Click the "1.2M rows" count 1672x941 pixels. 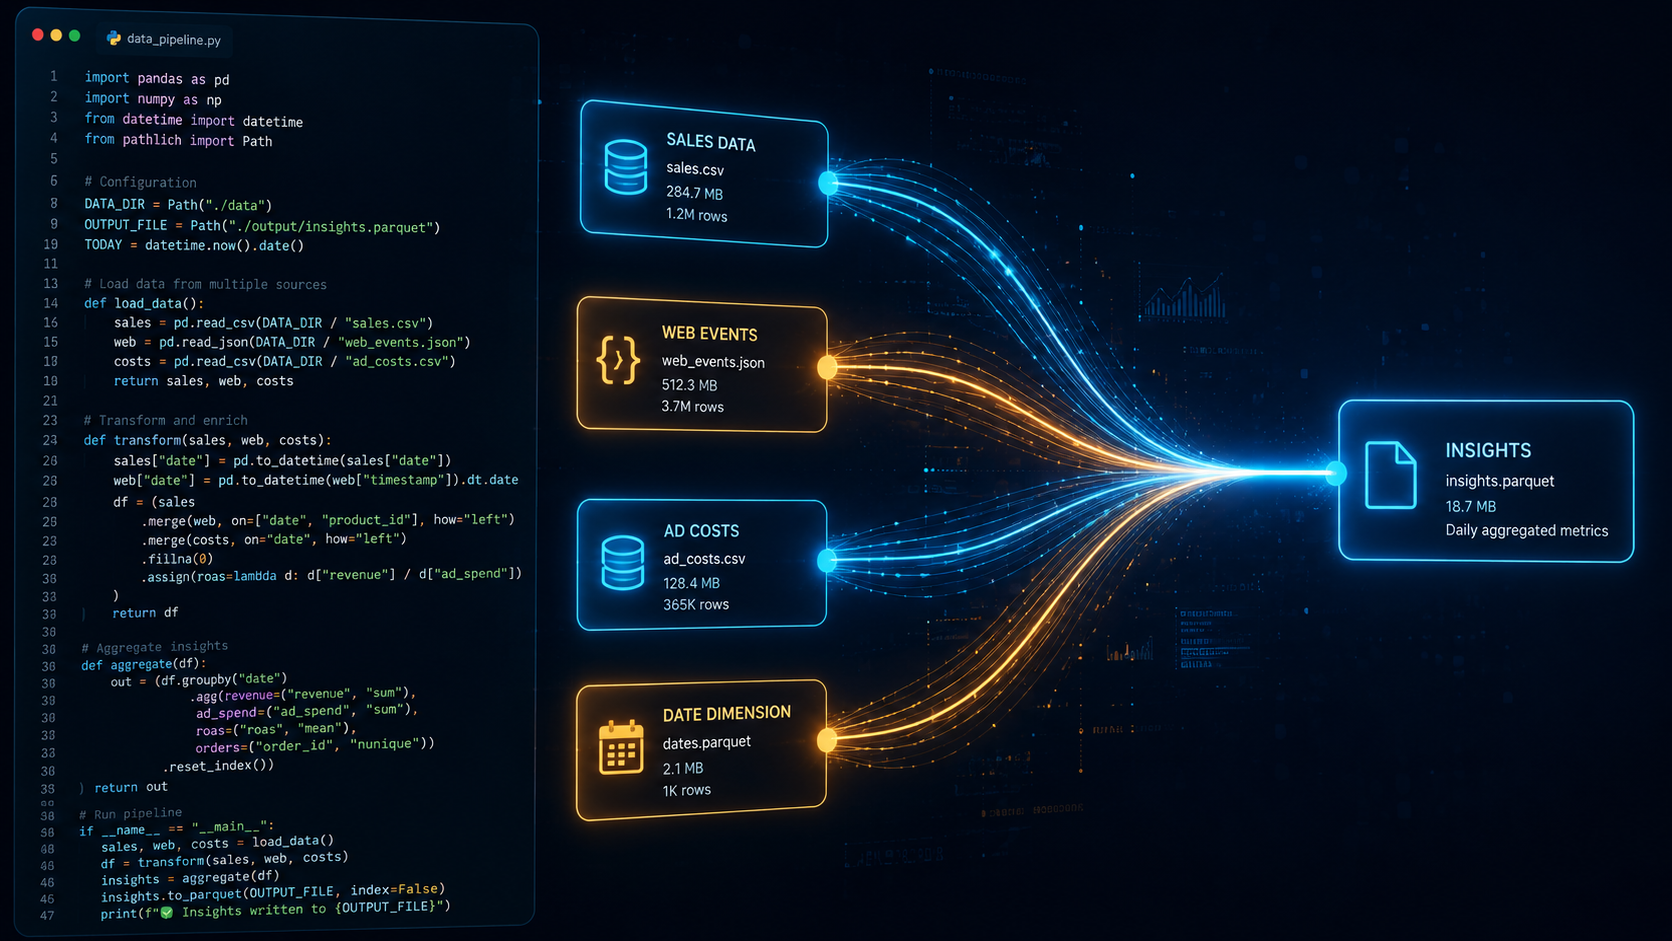[697, 215]
